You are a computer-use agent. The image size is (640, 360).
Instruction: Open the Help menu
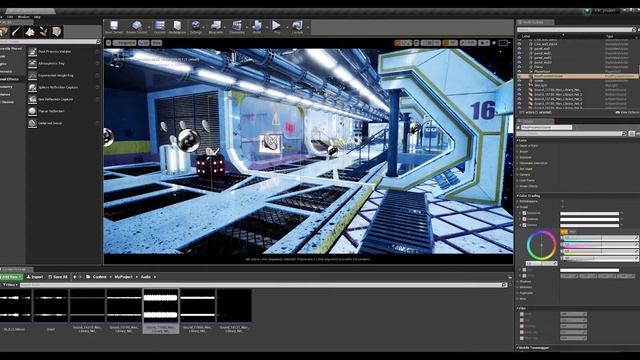[37, 17]
